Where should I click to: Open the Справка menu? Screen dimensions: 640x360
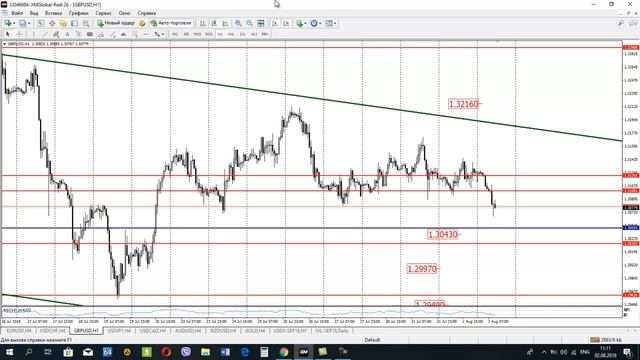(x=147, y=13)
